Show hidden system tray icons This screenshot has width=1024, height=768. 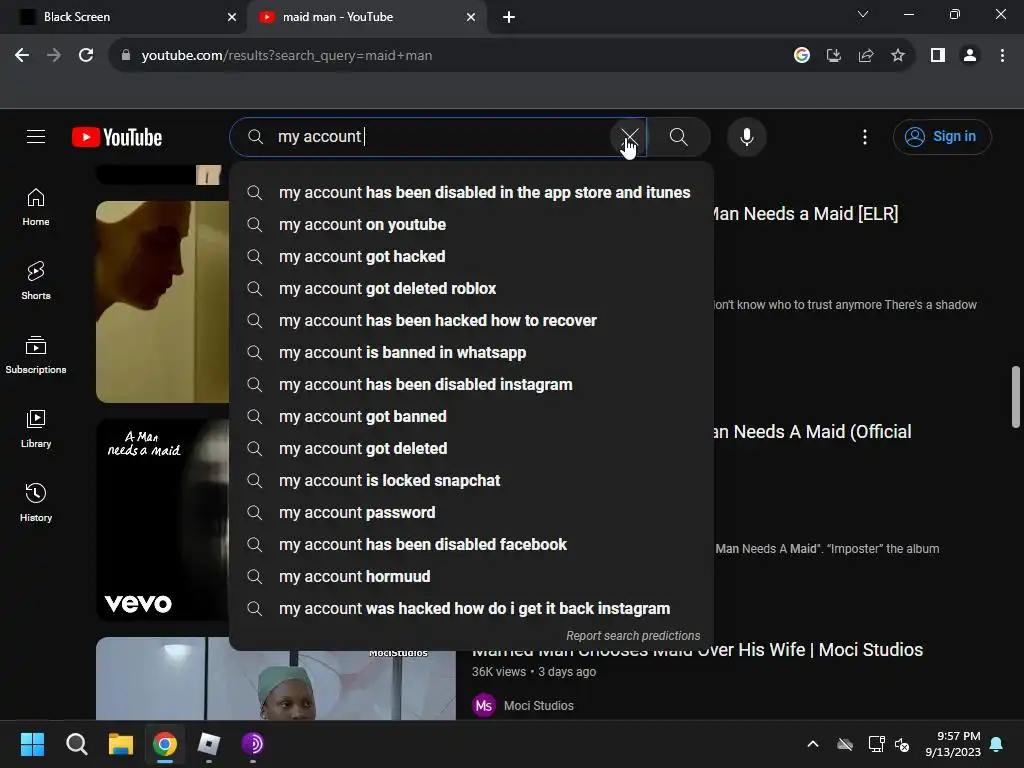(813, 744)
